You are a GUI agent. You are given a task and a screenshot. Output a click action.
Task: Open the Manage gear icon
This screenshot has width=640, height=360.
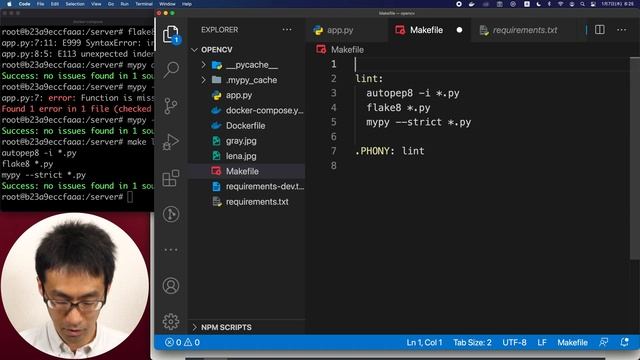pos(171,321)
